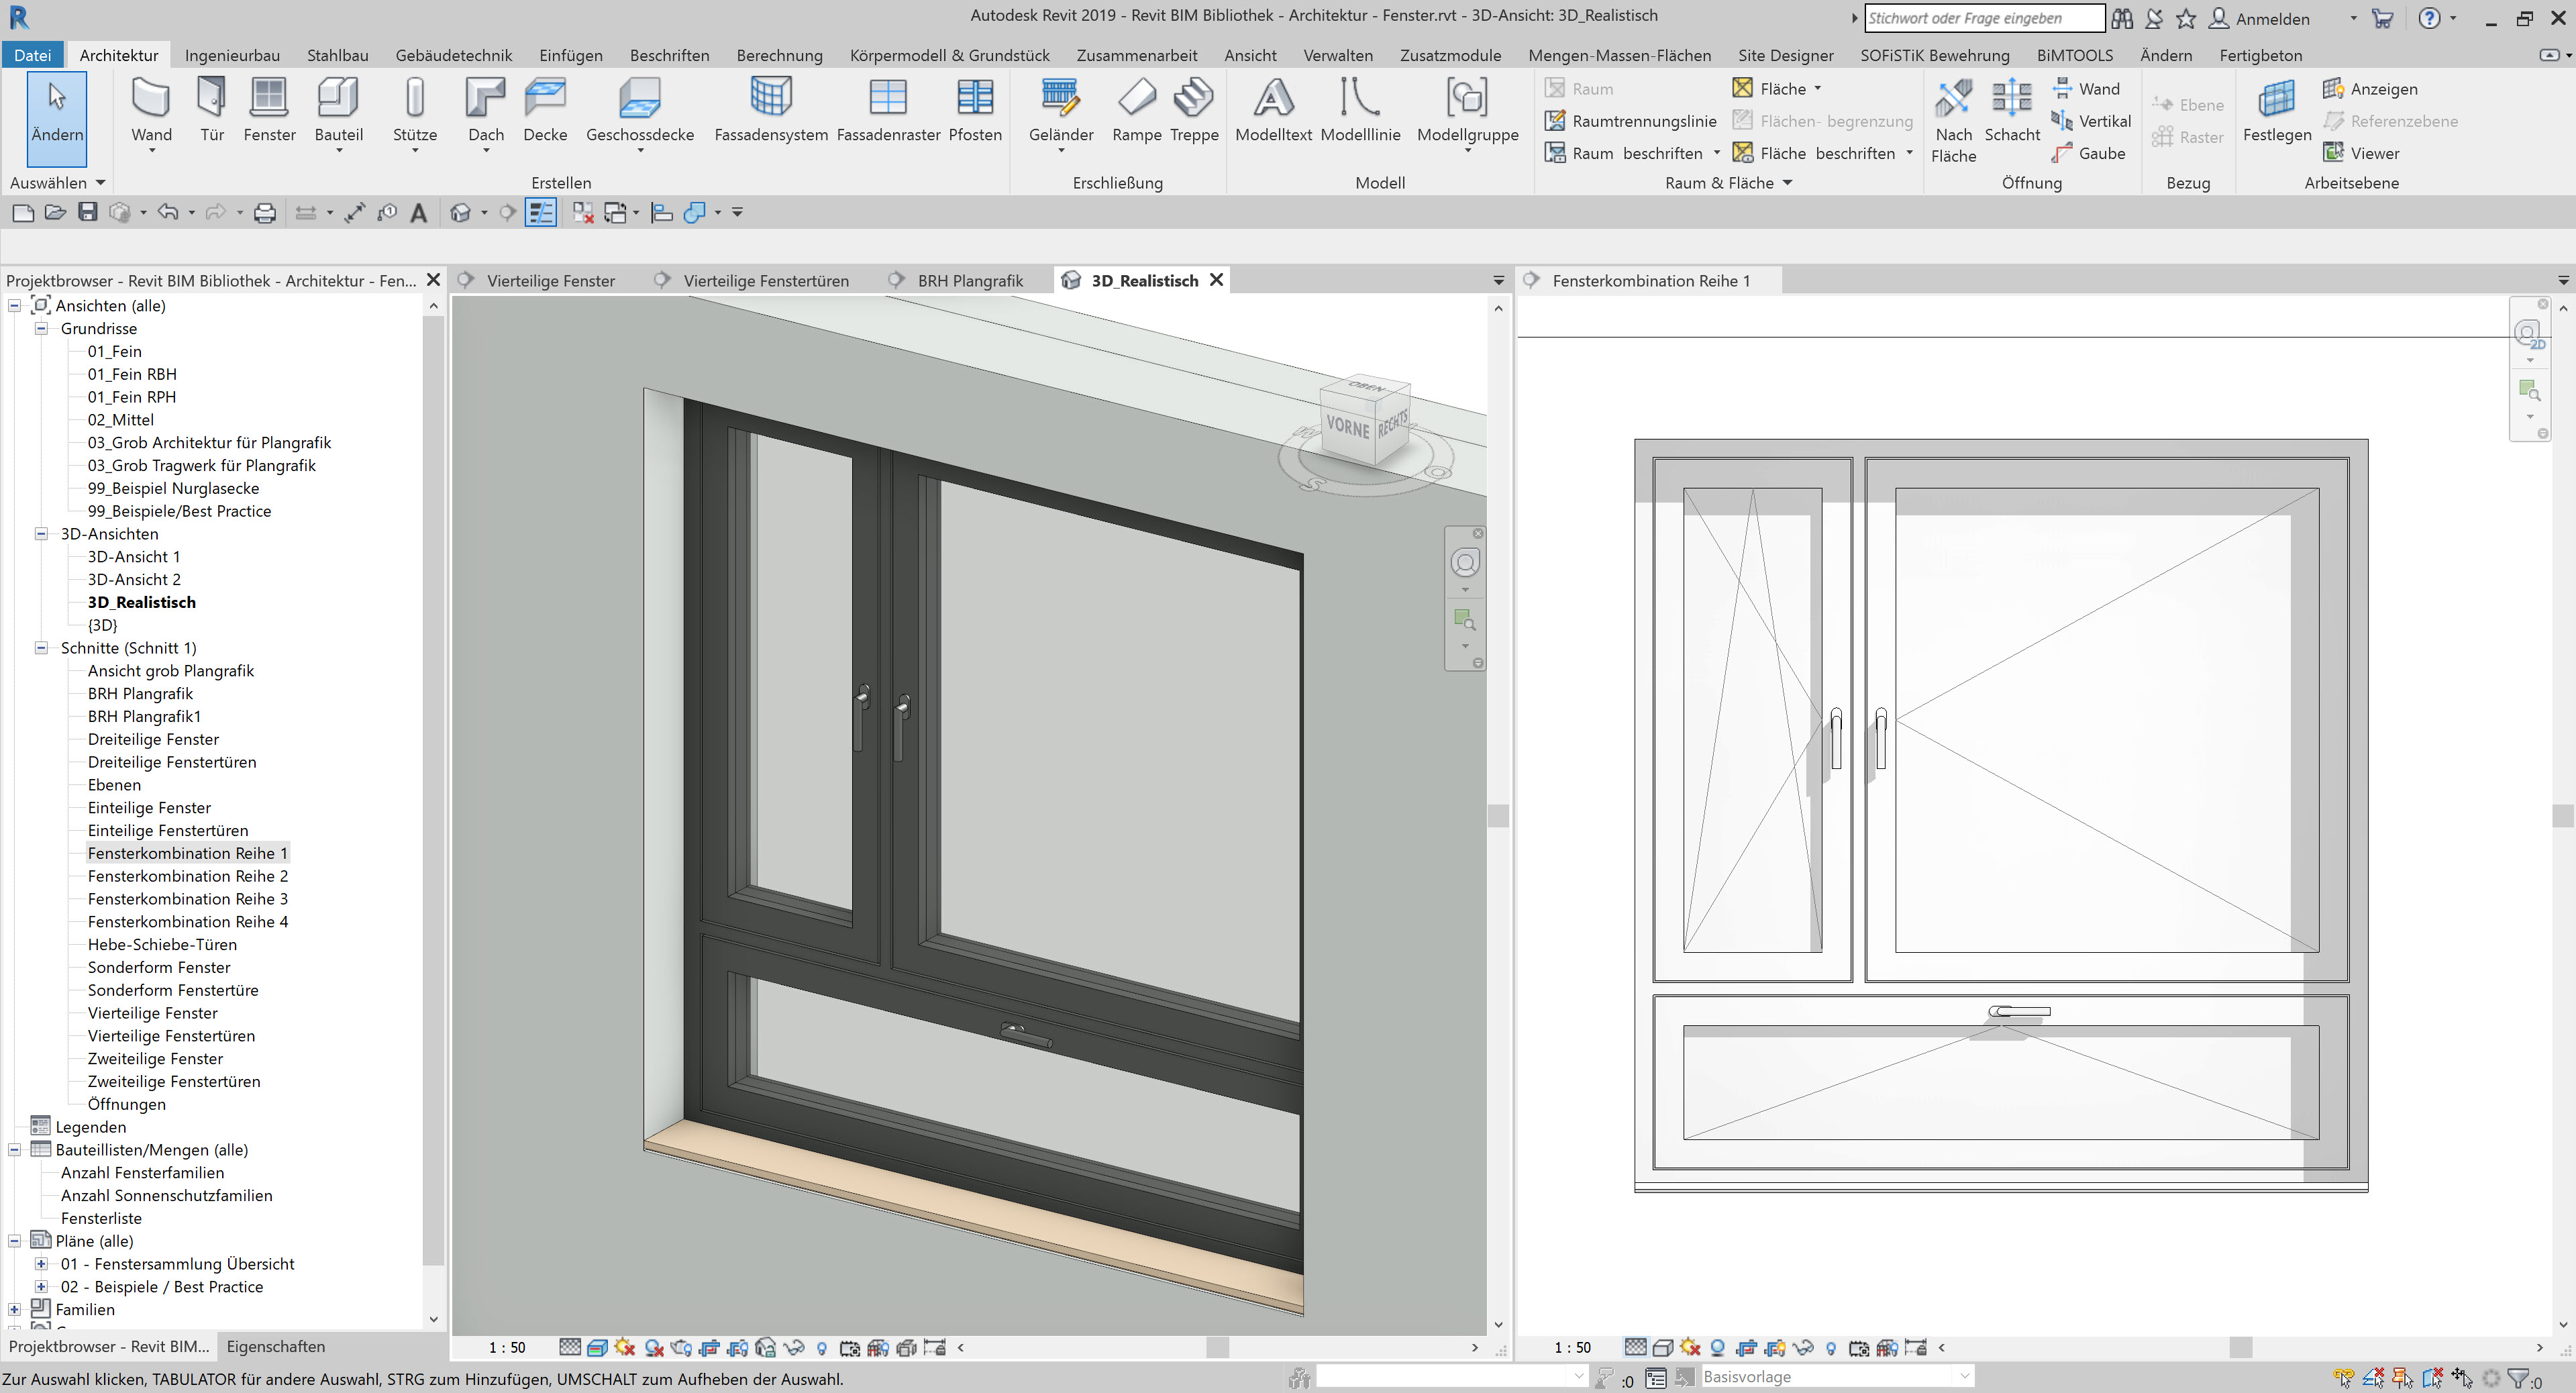Image resolution: width=2576 pixels, height=1393 pixels.
Task: Switch to the BRH Plangrafik view tab
Action: click(969, 281)
